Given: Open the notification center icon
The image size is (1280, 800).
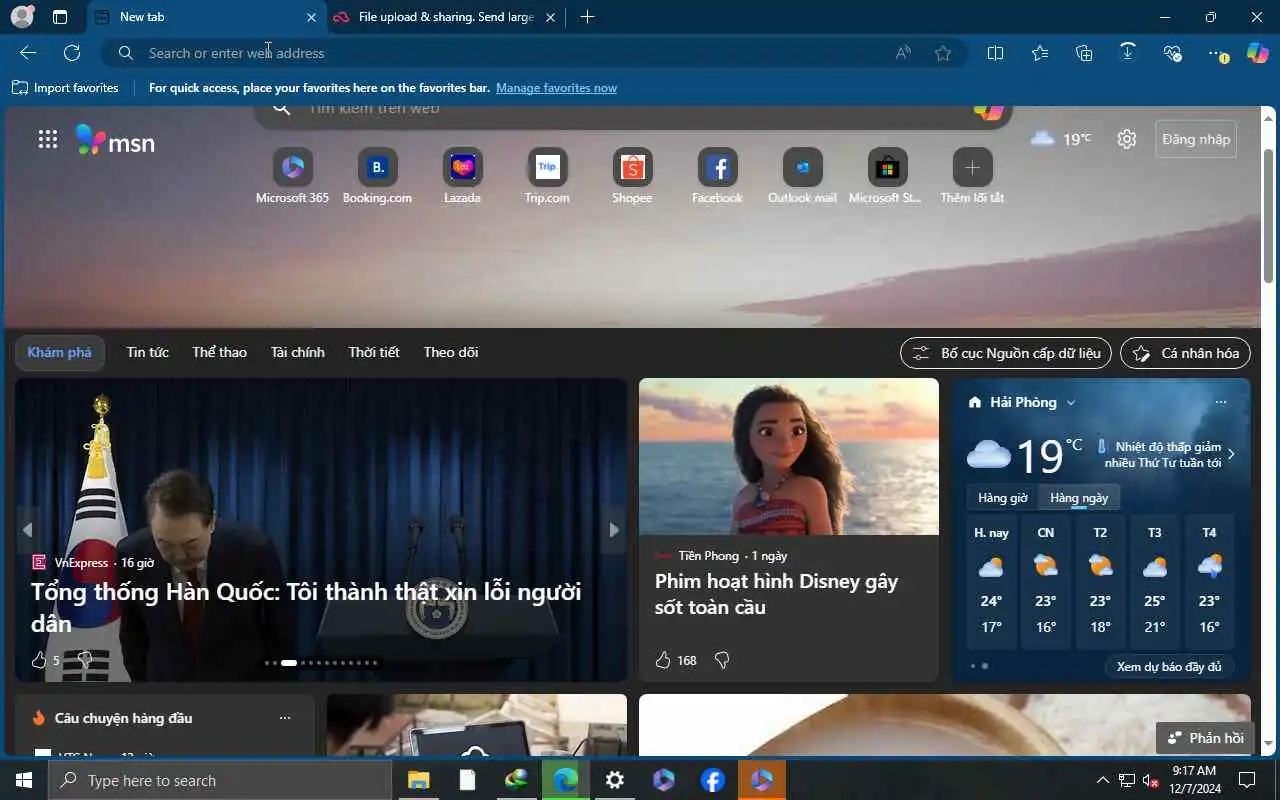Looking at the screenshot, I should (1247, 780).
